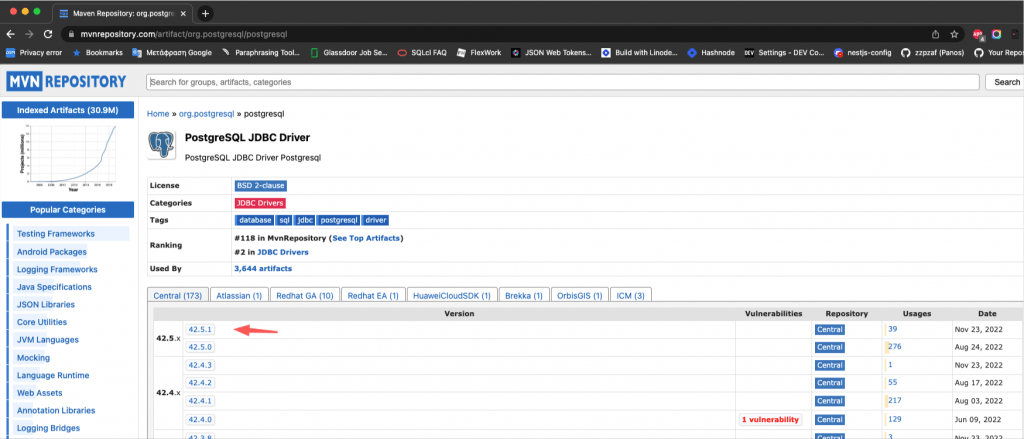Open version 42.4.3
The height and width of the screenshot is (439, 1024).
200,365
